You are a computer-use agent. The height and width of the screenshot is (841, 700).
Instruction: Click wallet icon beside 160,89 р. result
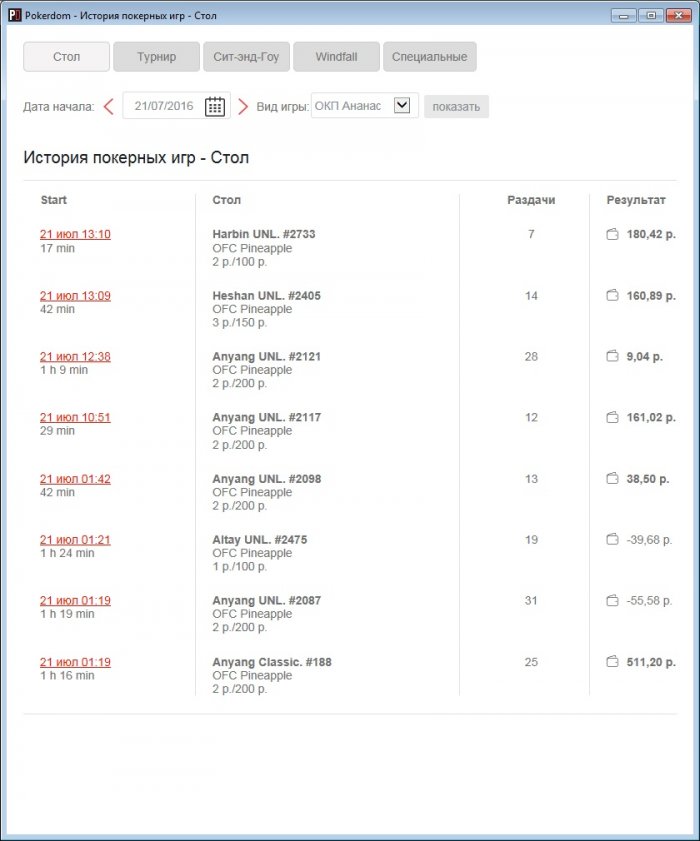(612, 296)
